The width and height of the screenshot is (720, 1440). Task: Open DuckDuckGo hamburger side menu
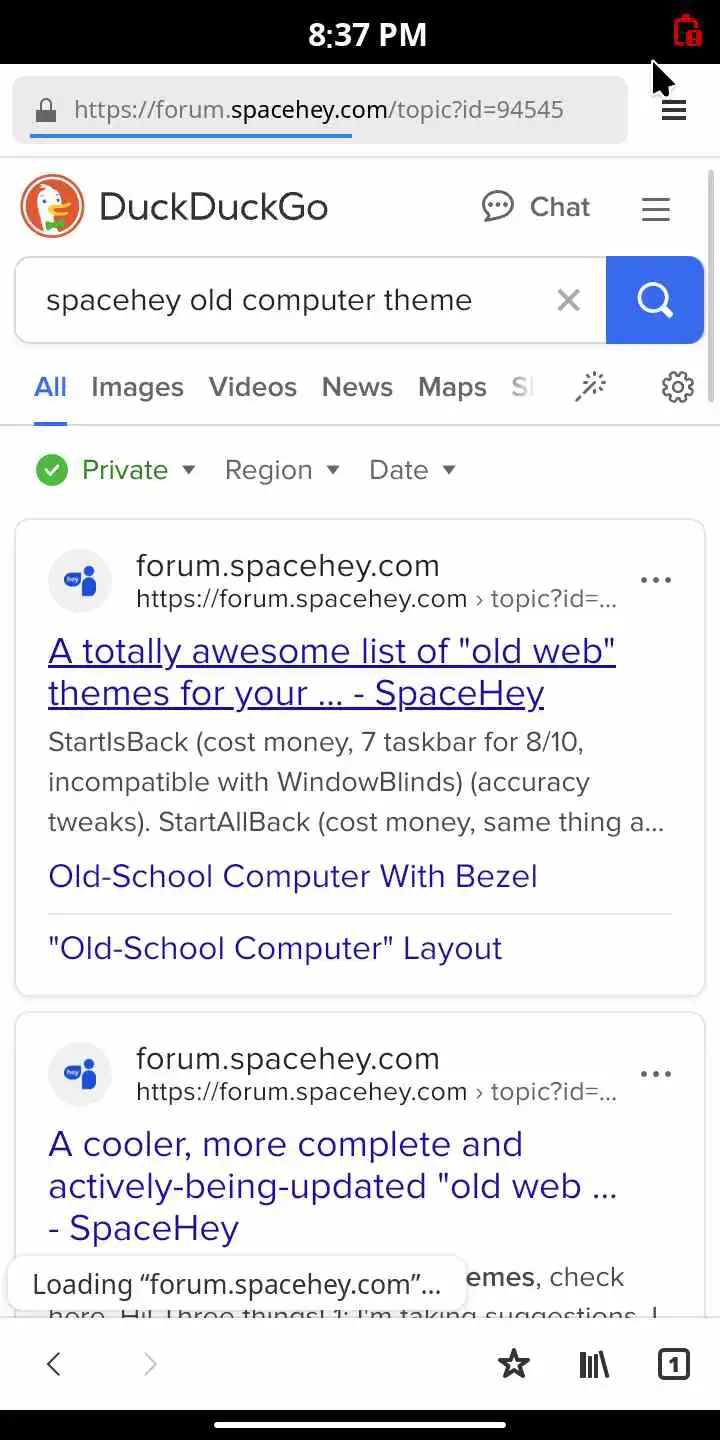click(655, 208)
